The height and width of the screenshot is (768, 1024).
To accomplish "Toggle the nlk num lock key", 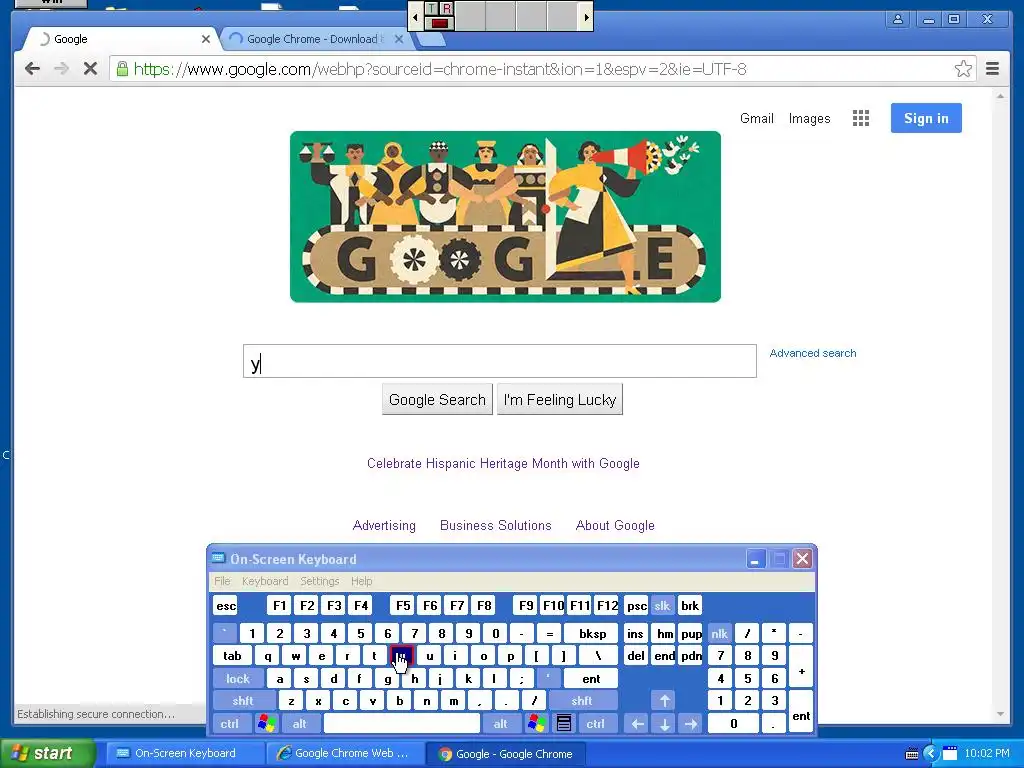I will click(x=720, y=633).
